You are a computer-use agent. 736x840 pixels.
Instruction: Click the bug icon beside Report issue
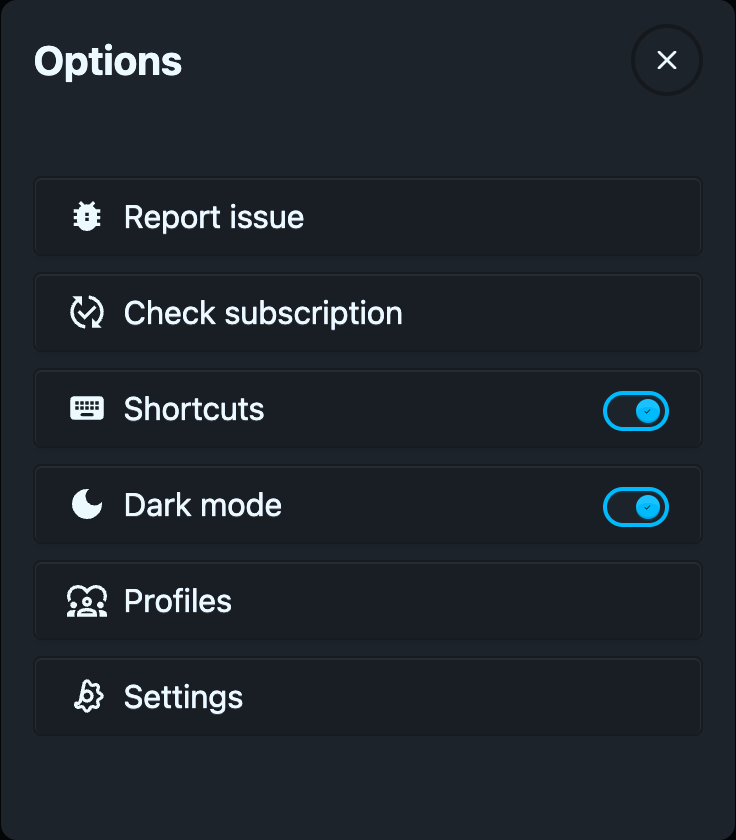[x=87, y=216]
